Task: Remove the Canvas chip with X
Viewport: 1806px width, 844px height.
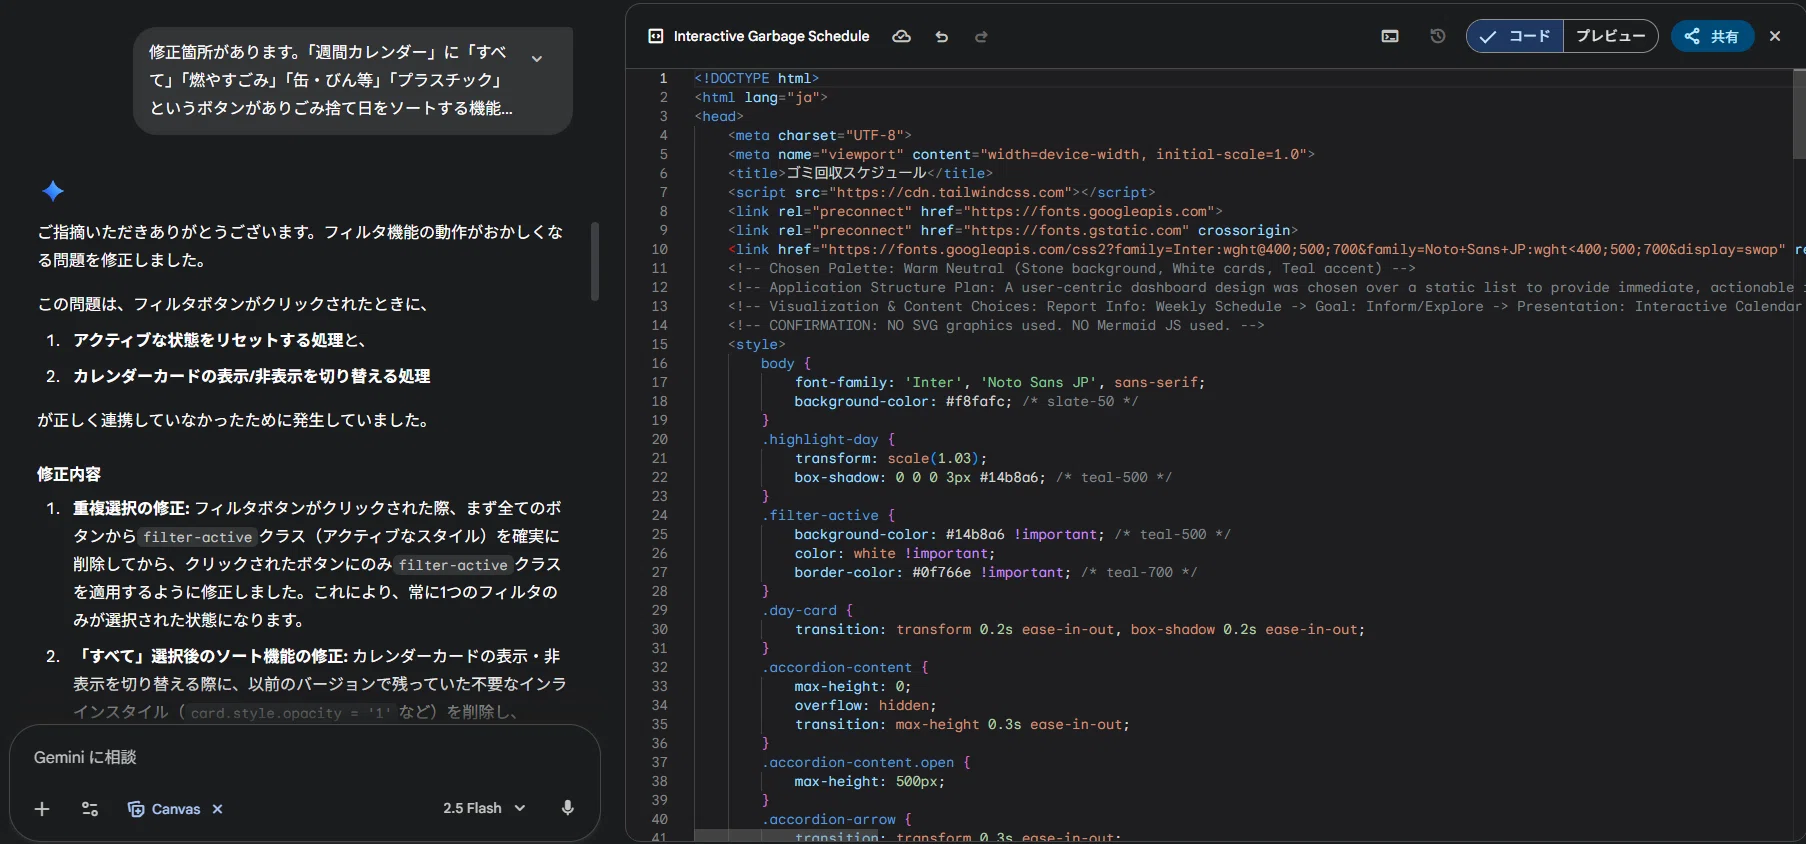Action: click(217, 809)
